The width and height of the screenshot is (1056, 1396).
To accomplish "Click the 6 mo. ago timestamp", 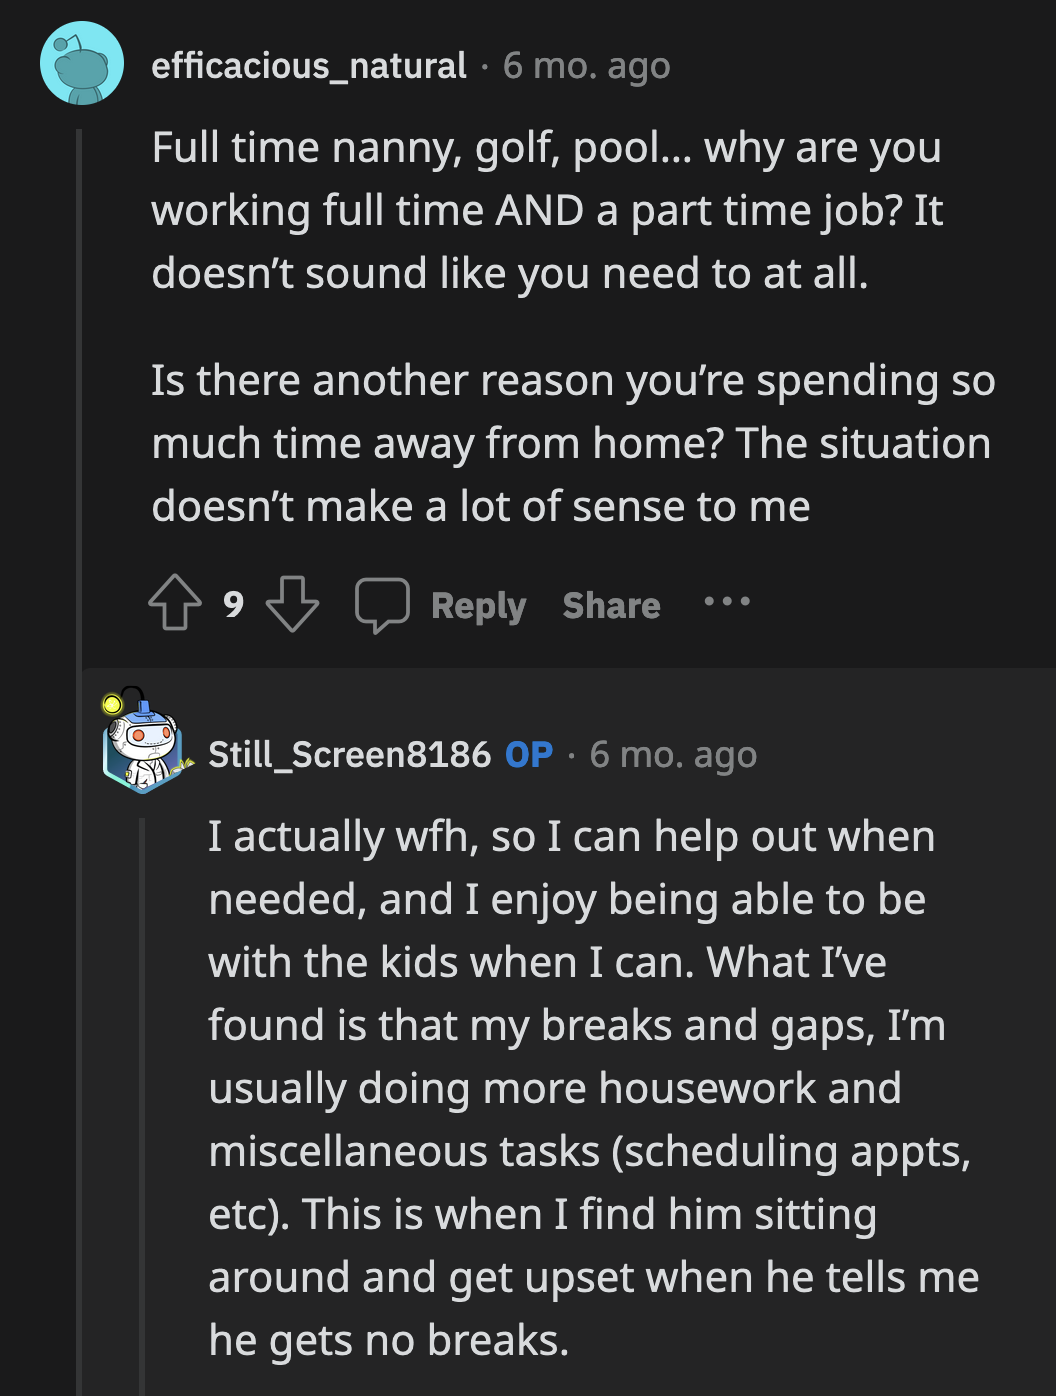I will click(585, 68).
